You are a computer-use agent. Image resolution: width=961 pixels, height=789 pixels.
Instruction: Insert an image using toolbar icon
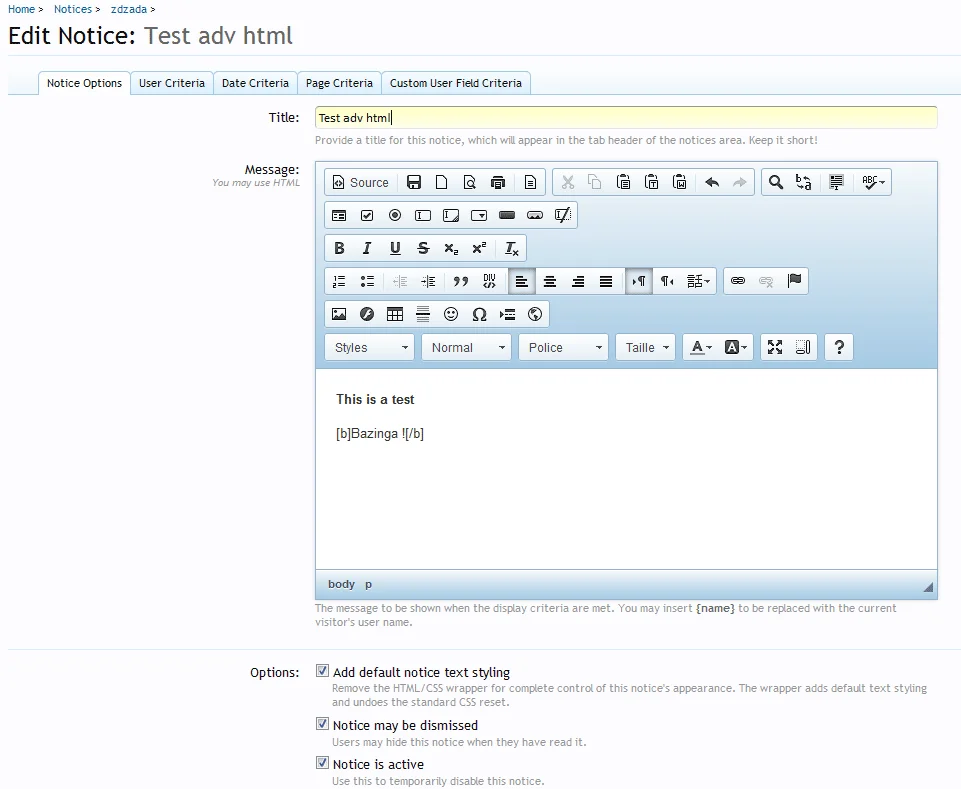(x=339, y=315)
